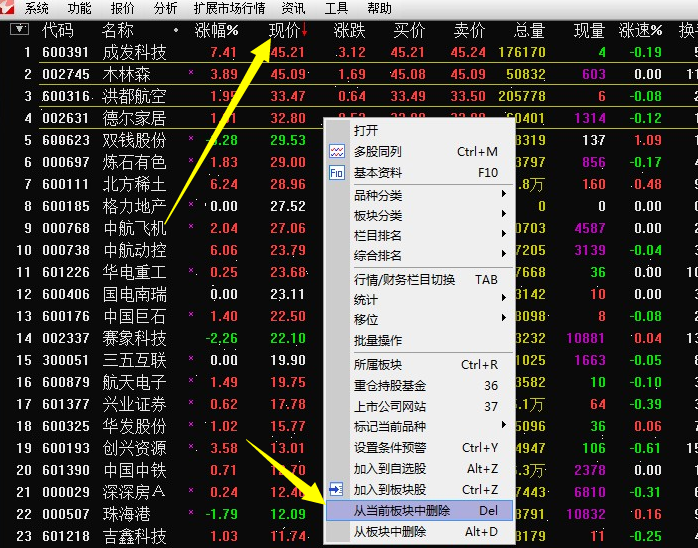Sort by the 代码 column header
Screen dimensions: 698x548
(x=58, y=30)
